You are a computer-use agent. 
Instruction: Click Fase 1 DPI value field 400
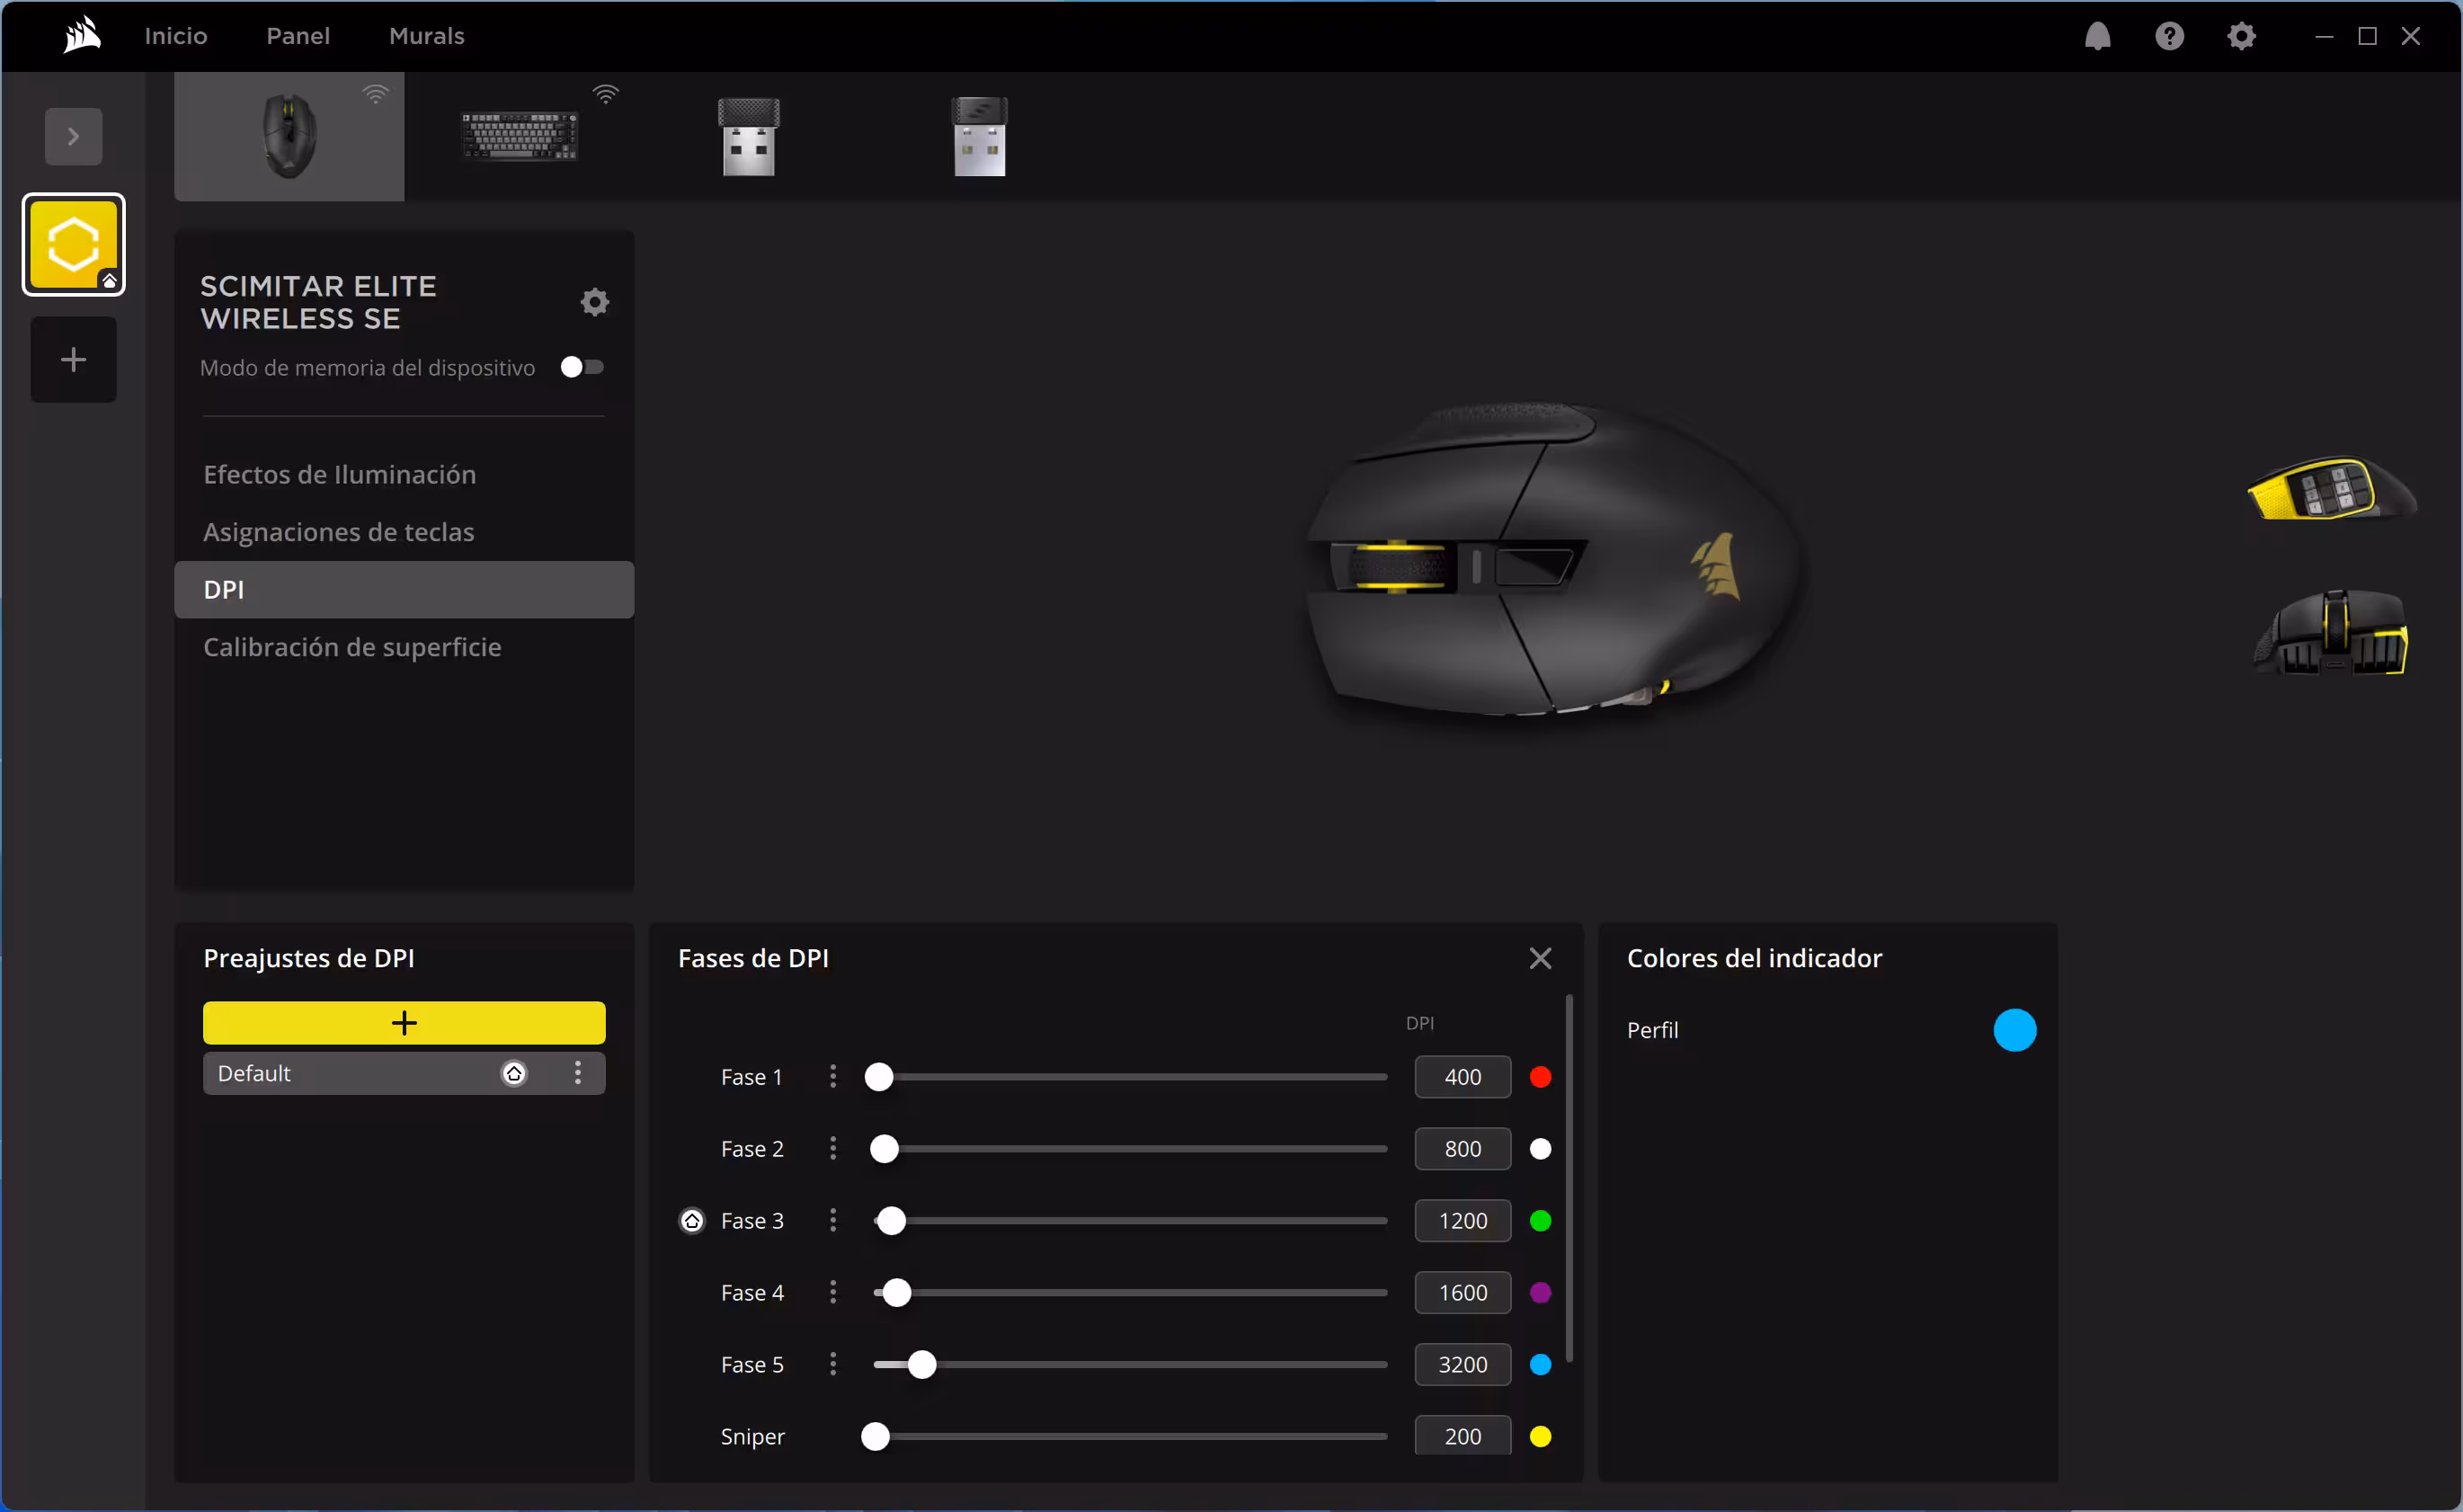tap(1462, 1077)
